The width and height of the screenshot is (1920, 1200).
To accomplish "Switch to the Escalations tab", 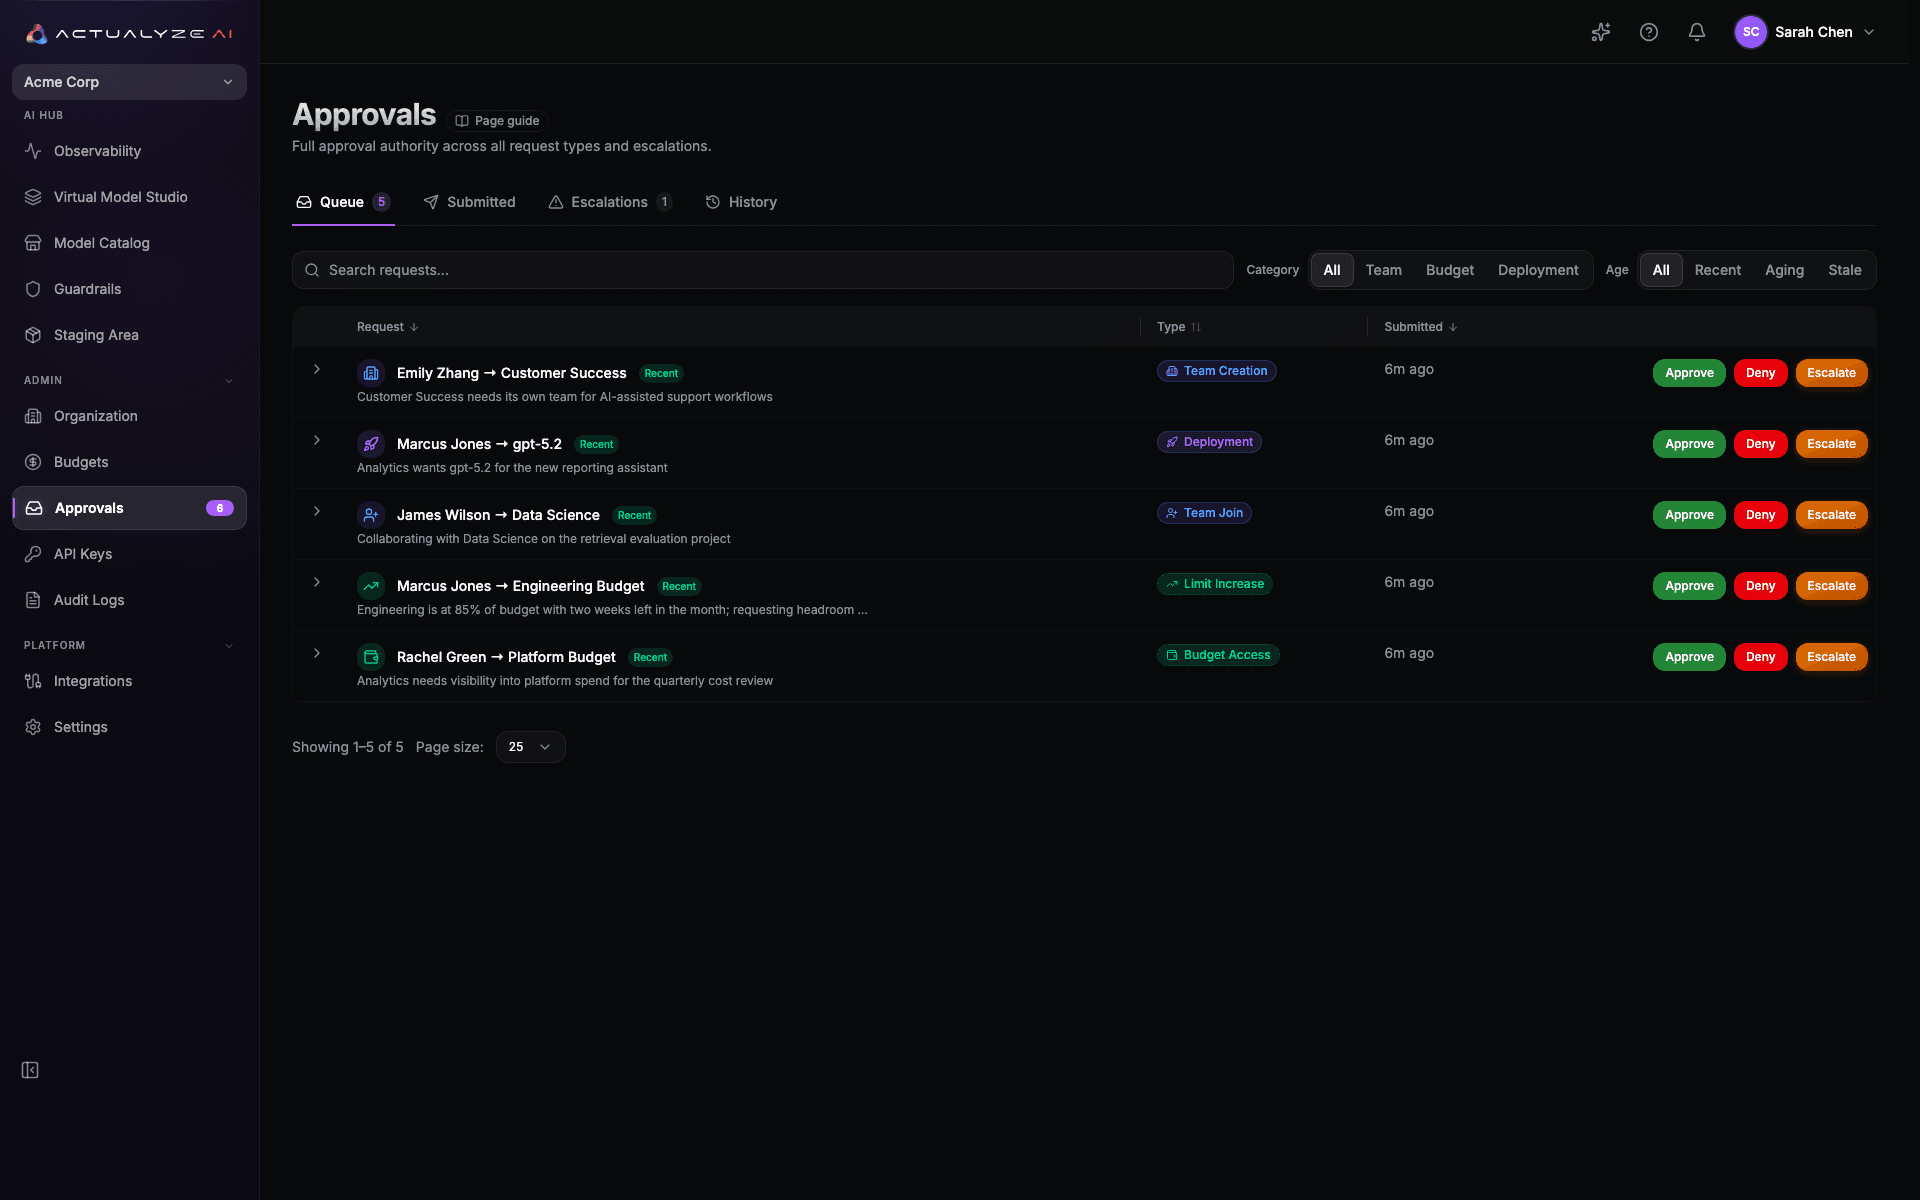I will tap(610, 202).
